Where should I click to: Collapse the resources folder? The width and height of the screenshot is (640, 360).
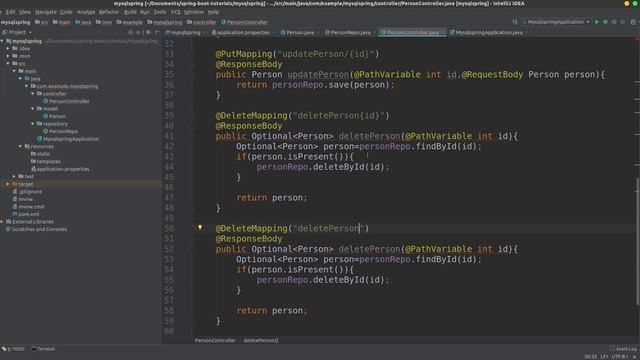coord(20,147)
